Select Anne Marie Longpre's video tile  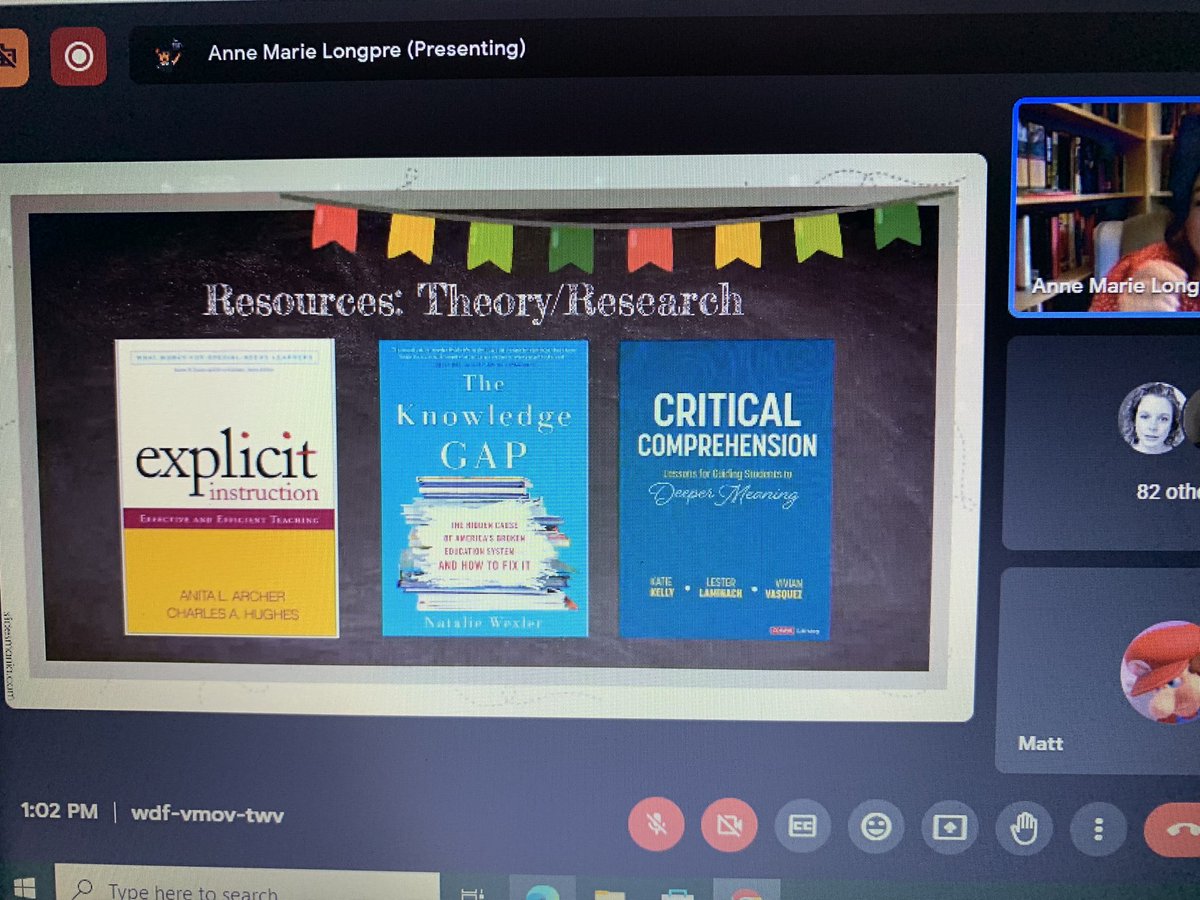1105,207
